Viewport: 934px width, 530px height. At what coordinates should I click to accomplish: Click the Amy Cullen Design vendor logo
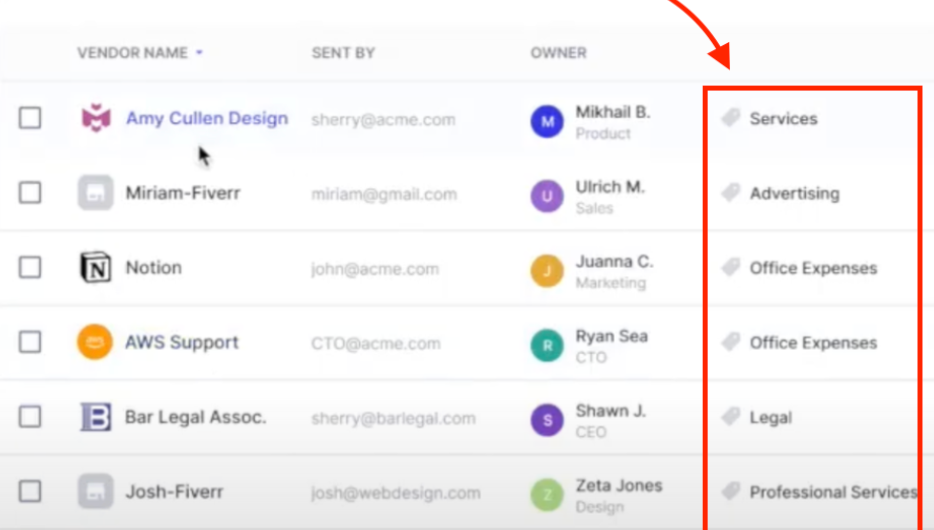click(96, 119)
